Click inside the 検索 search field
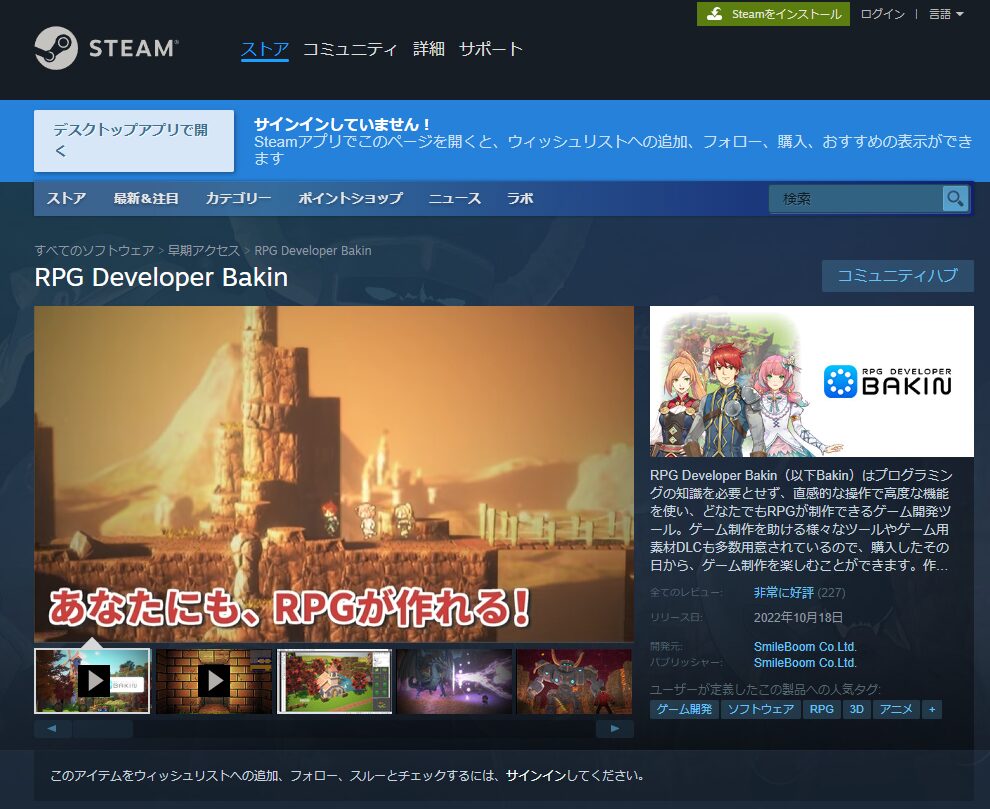The image size is (990, 809). coord(855,198)
